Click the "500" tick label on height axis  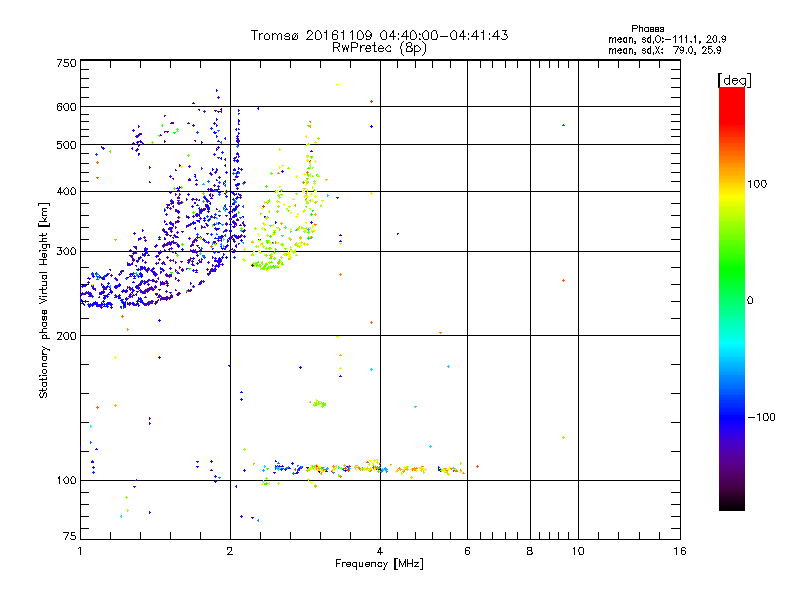[x=66, y=145]
